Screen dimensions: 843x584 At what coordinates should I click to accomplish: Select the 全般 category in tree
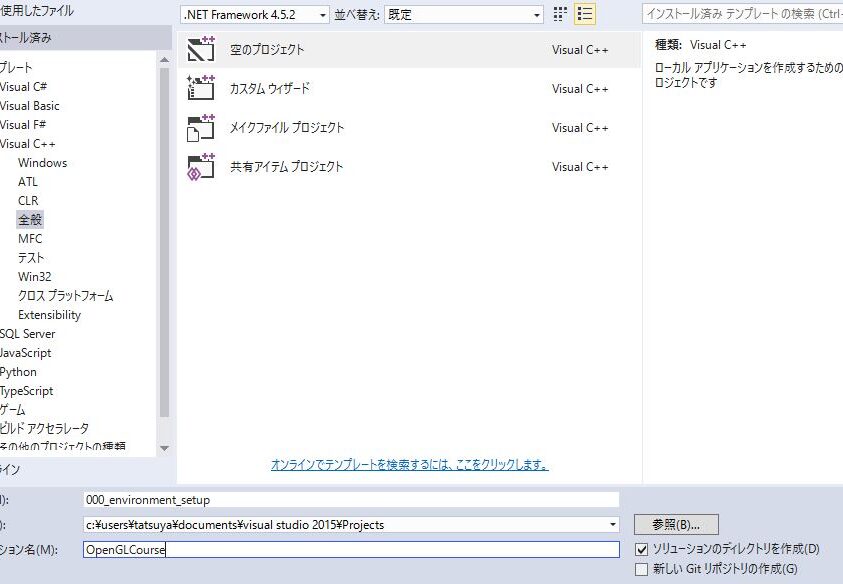click(x=30, y=220)
